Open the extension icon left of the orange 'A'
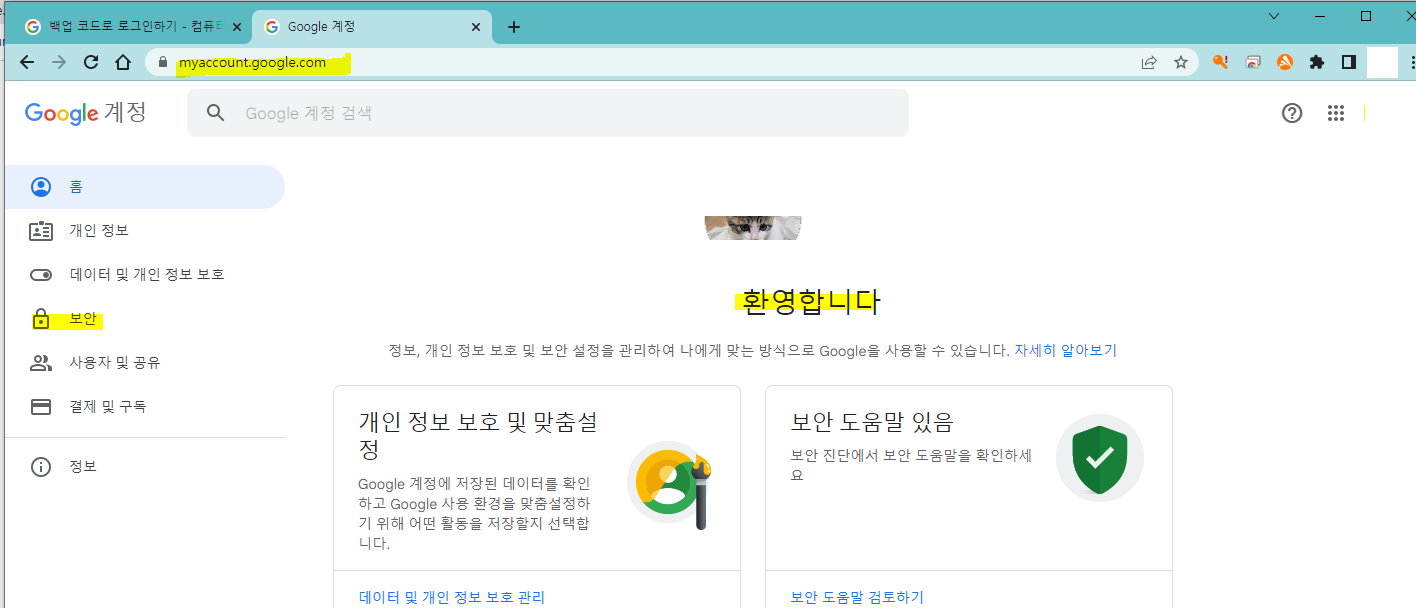Screen dimensions: 1416x608 click(1253, 62)
